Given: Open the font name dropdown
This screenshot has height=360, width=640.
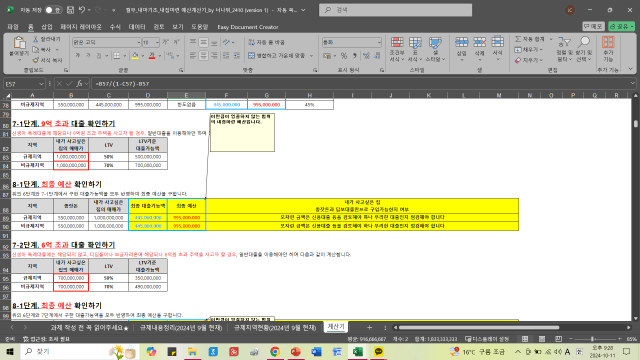Looking at the screenshot, I should [138, 42].
